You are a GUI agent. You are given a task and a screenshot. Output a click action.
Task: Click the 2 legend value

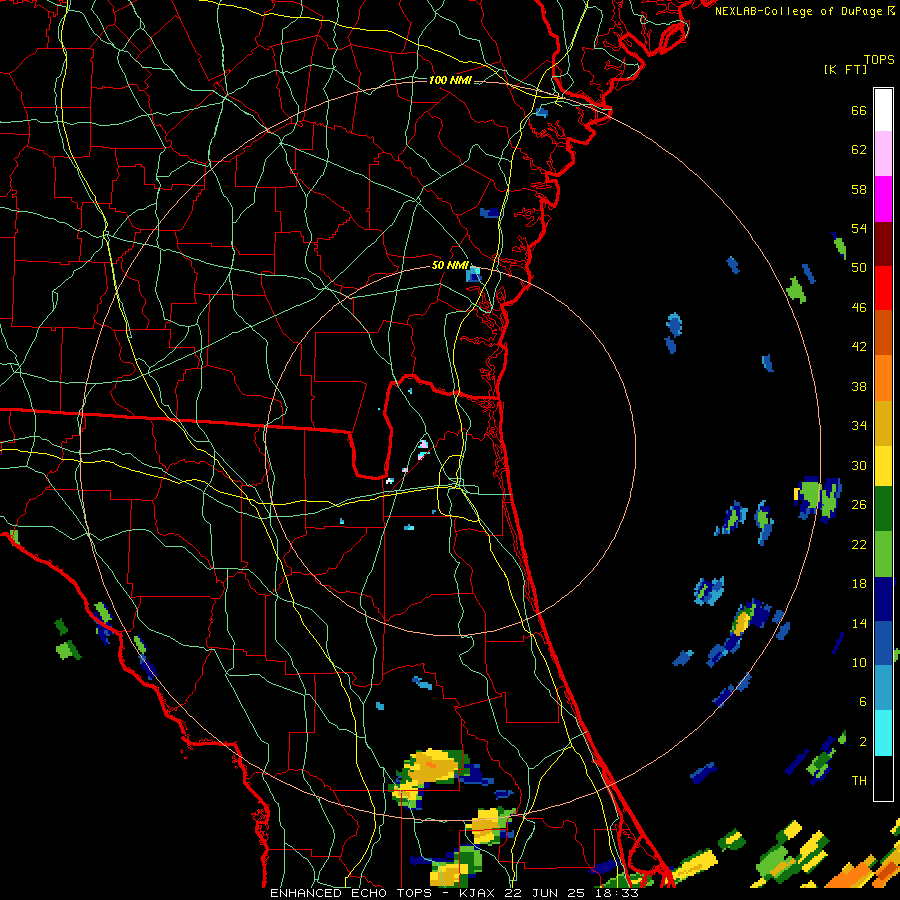[862, 742]
